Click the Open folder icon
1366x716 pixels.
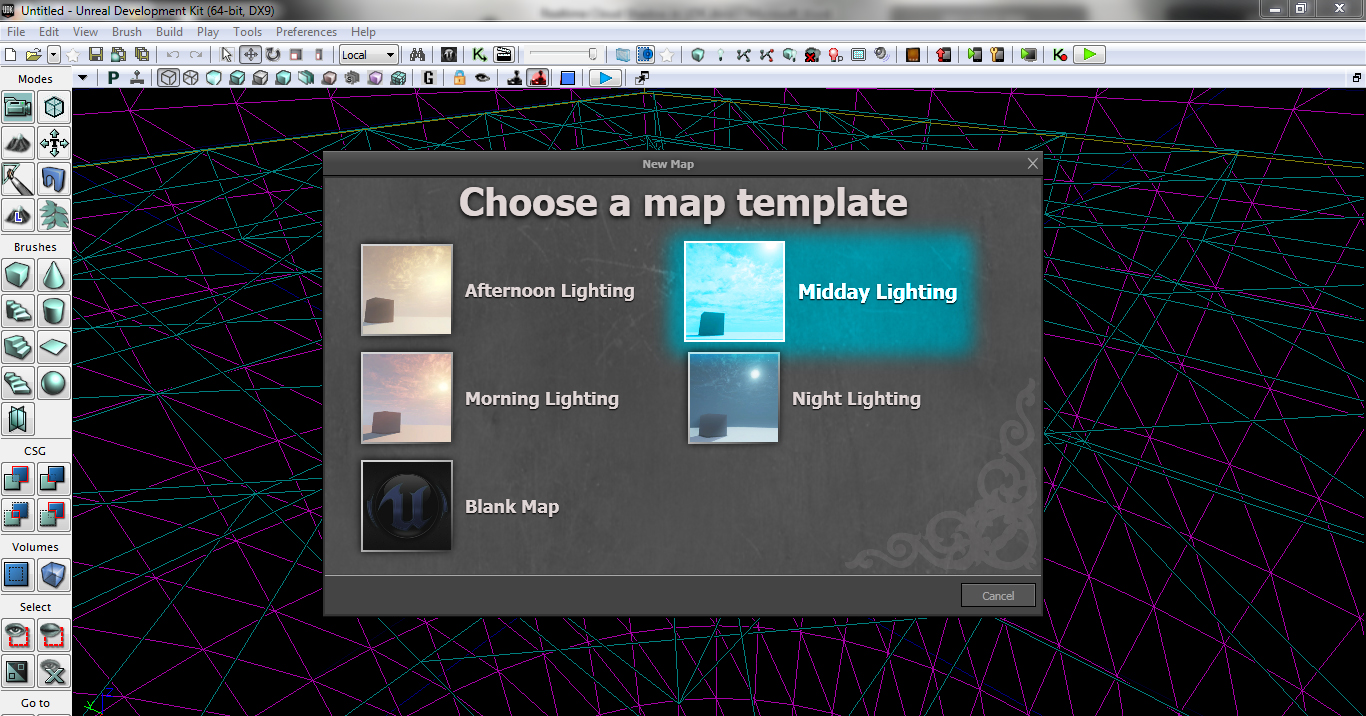(33, 55)
